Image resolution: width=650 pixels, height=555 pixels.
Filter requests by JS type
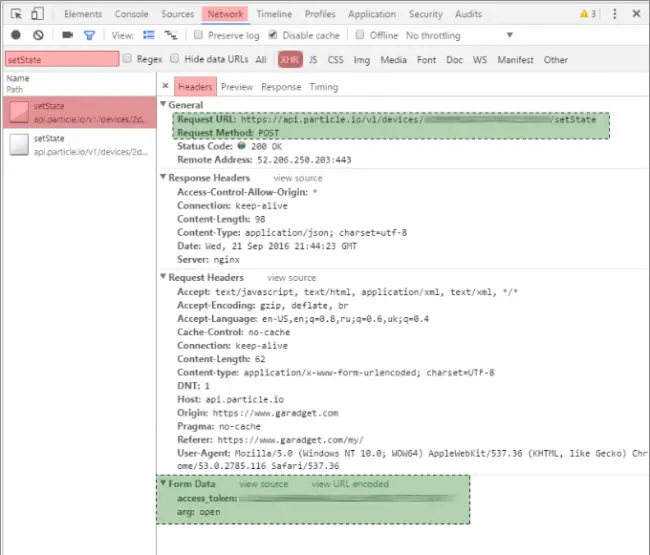coord(313,60)
